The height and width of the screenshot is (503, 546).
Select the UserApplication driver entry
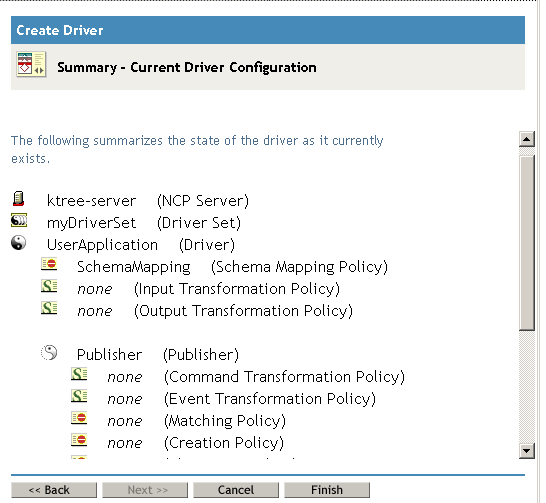102,245
